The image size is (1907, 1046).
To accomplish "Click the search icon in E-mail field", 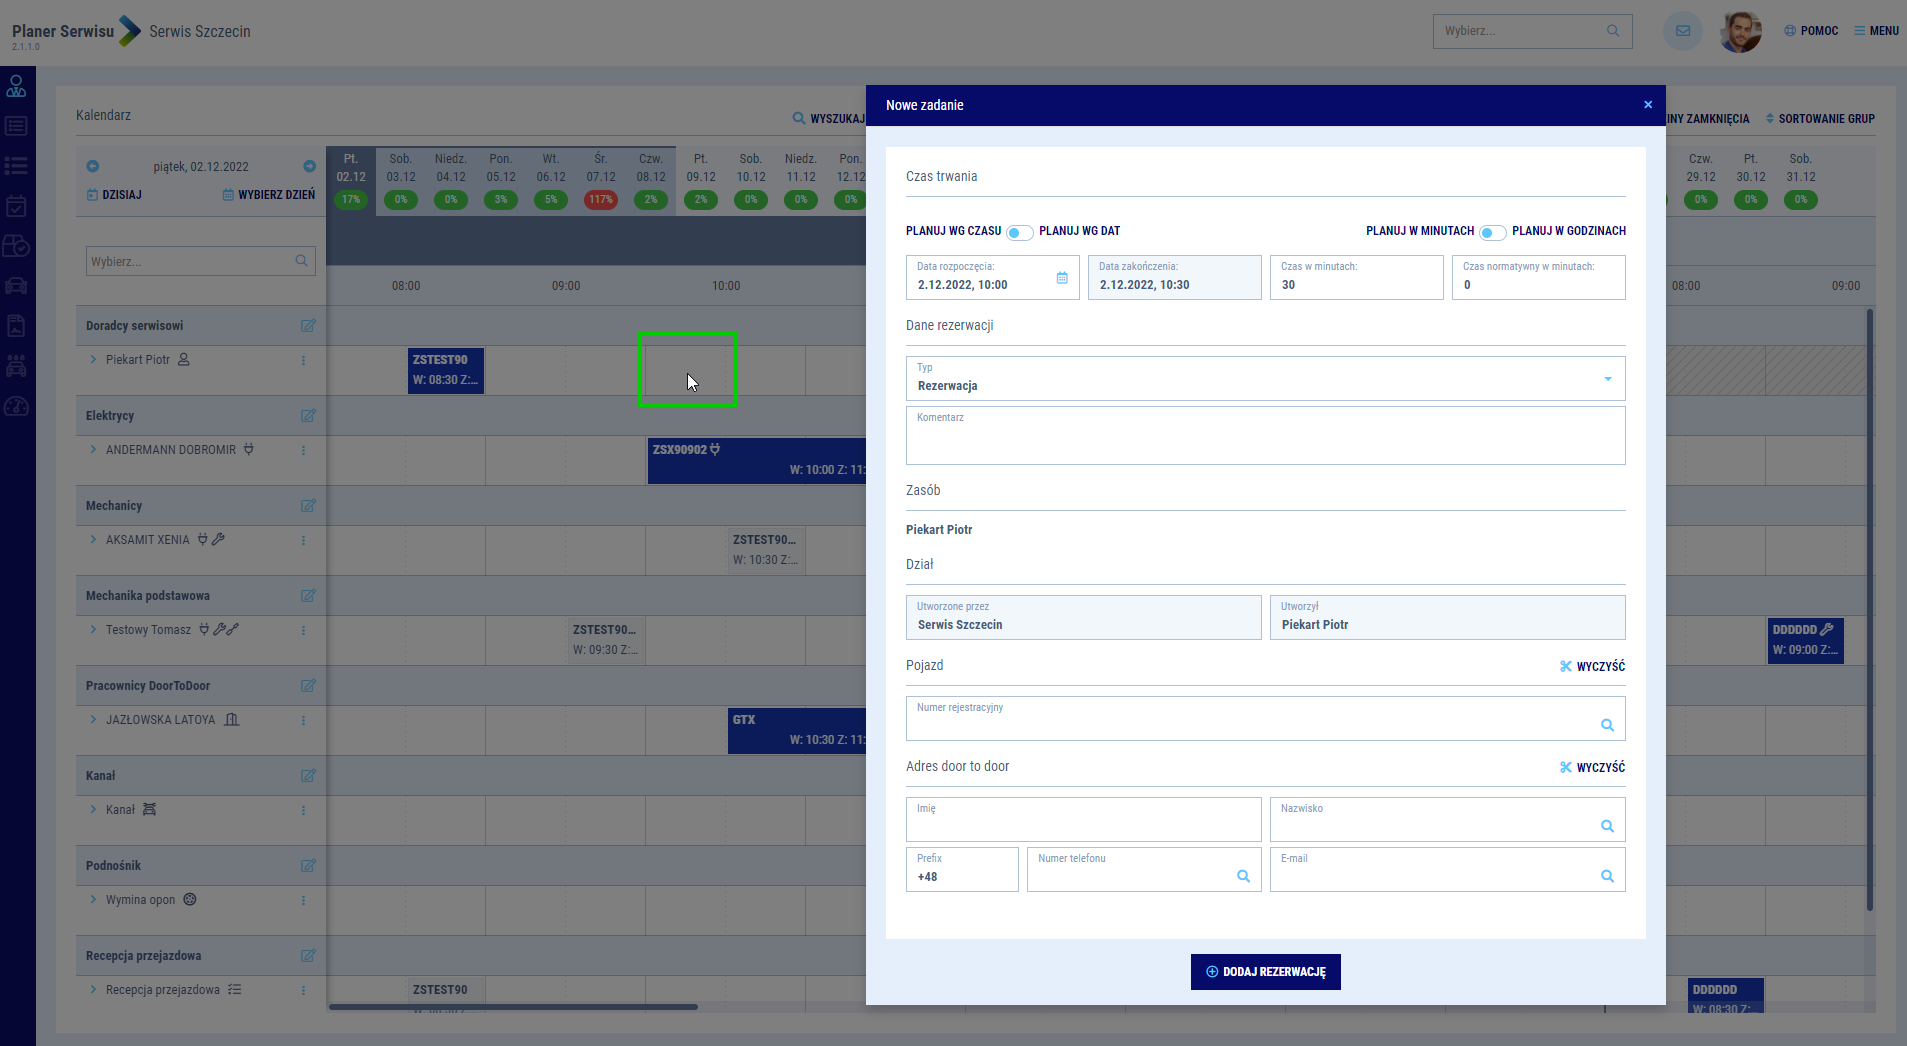I will 1607,876.
